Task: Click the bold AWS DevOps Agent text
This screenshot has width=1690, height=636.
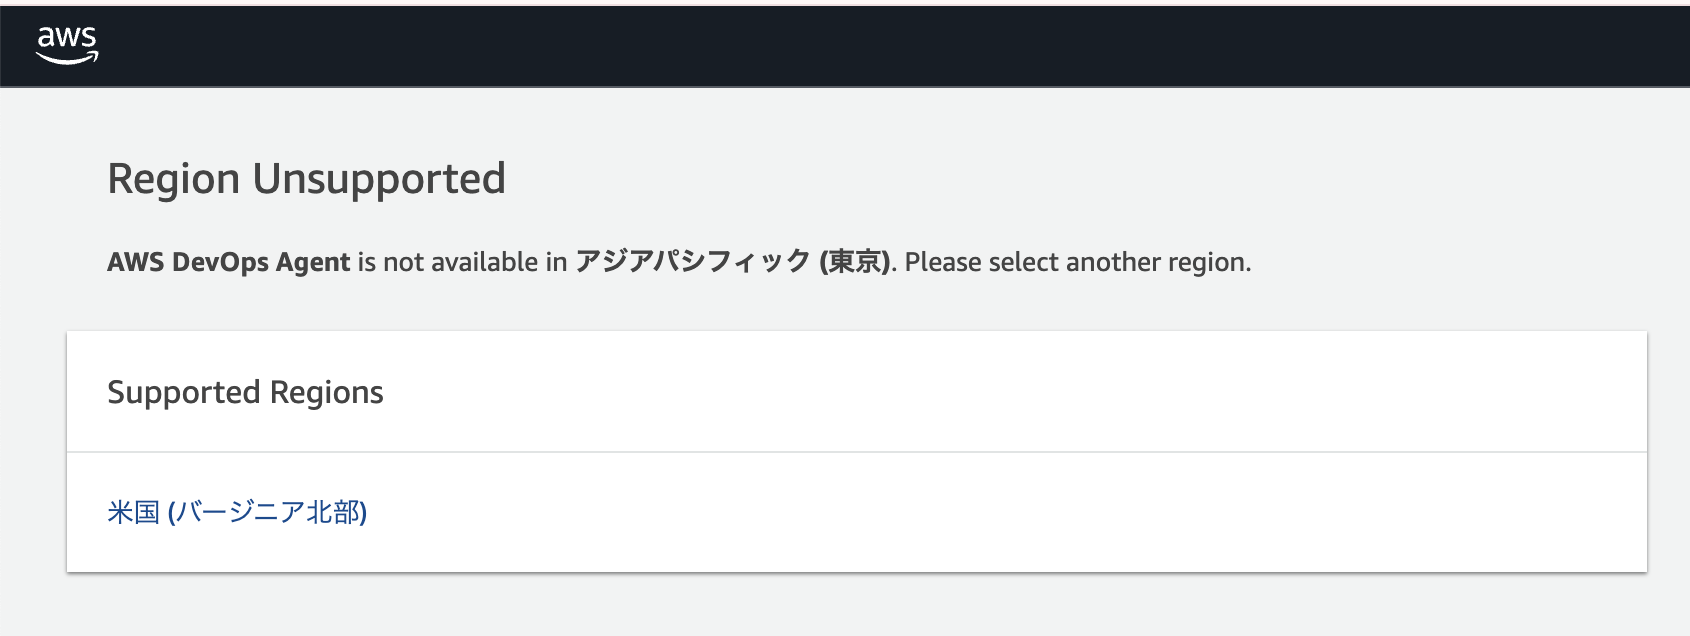Action: 228,262
